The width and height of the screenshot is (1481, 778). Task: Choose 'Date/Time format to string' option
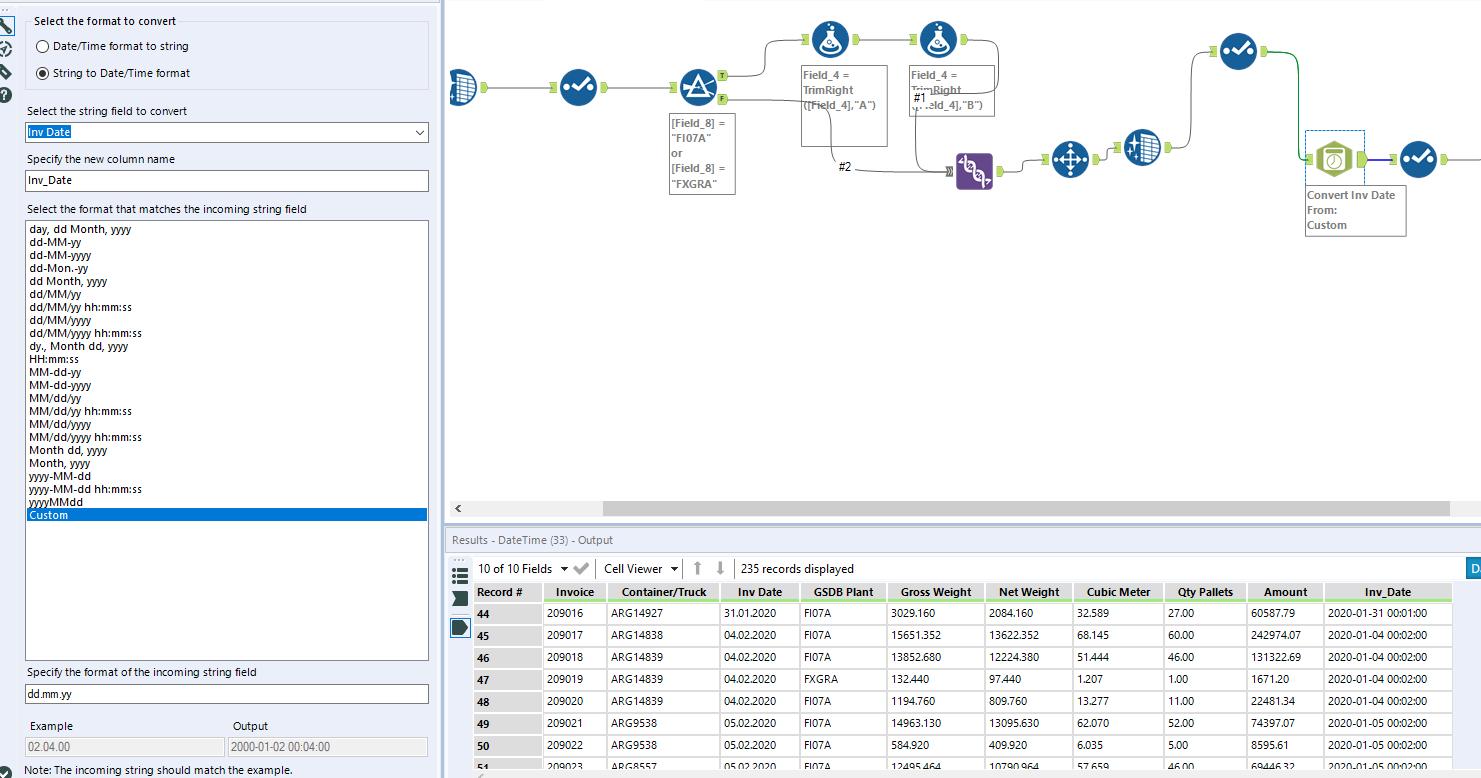pos(42,46)
